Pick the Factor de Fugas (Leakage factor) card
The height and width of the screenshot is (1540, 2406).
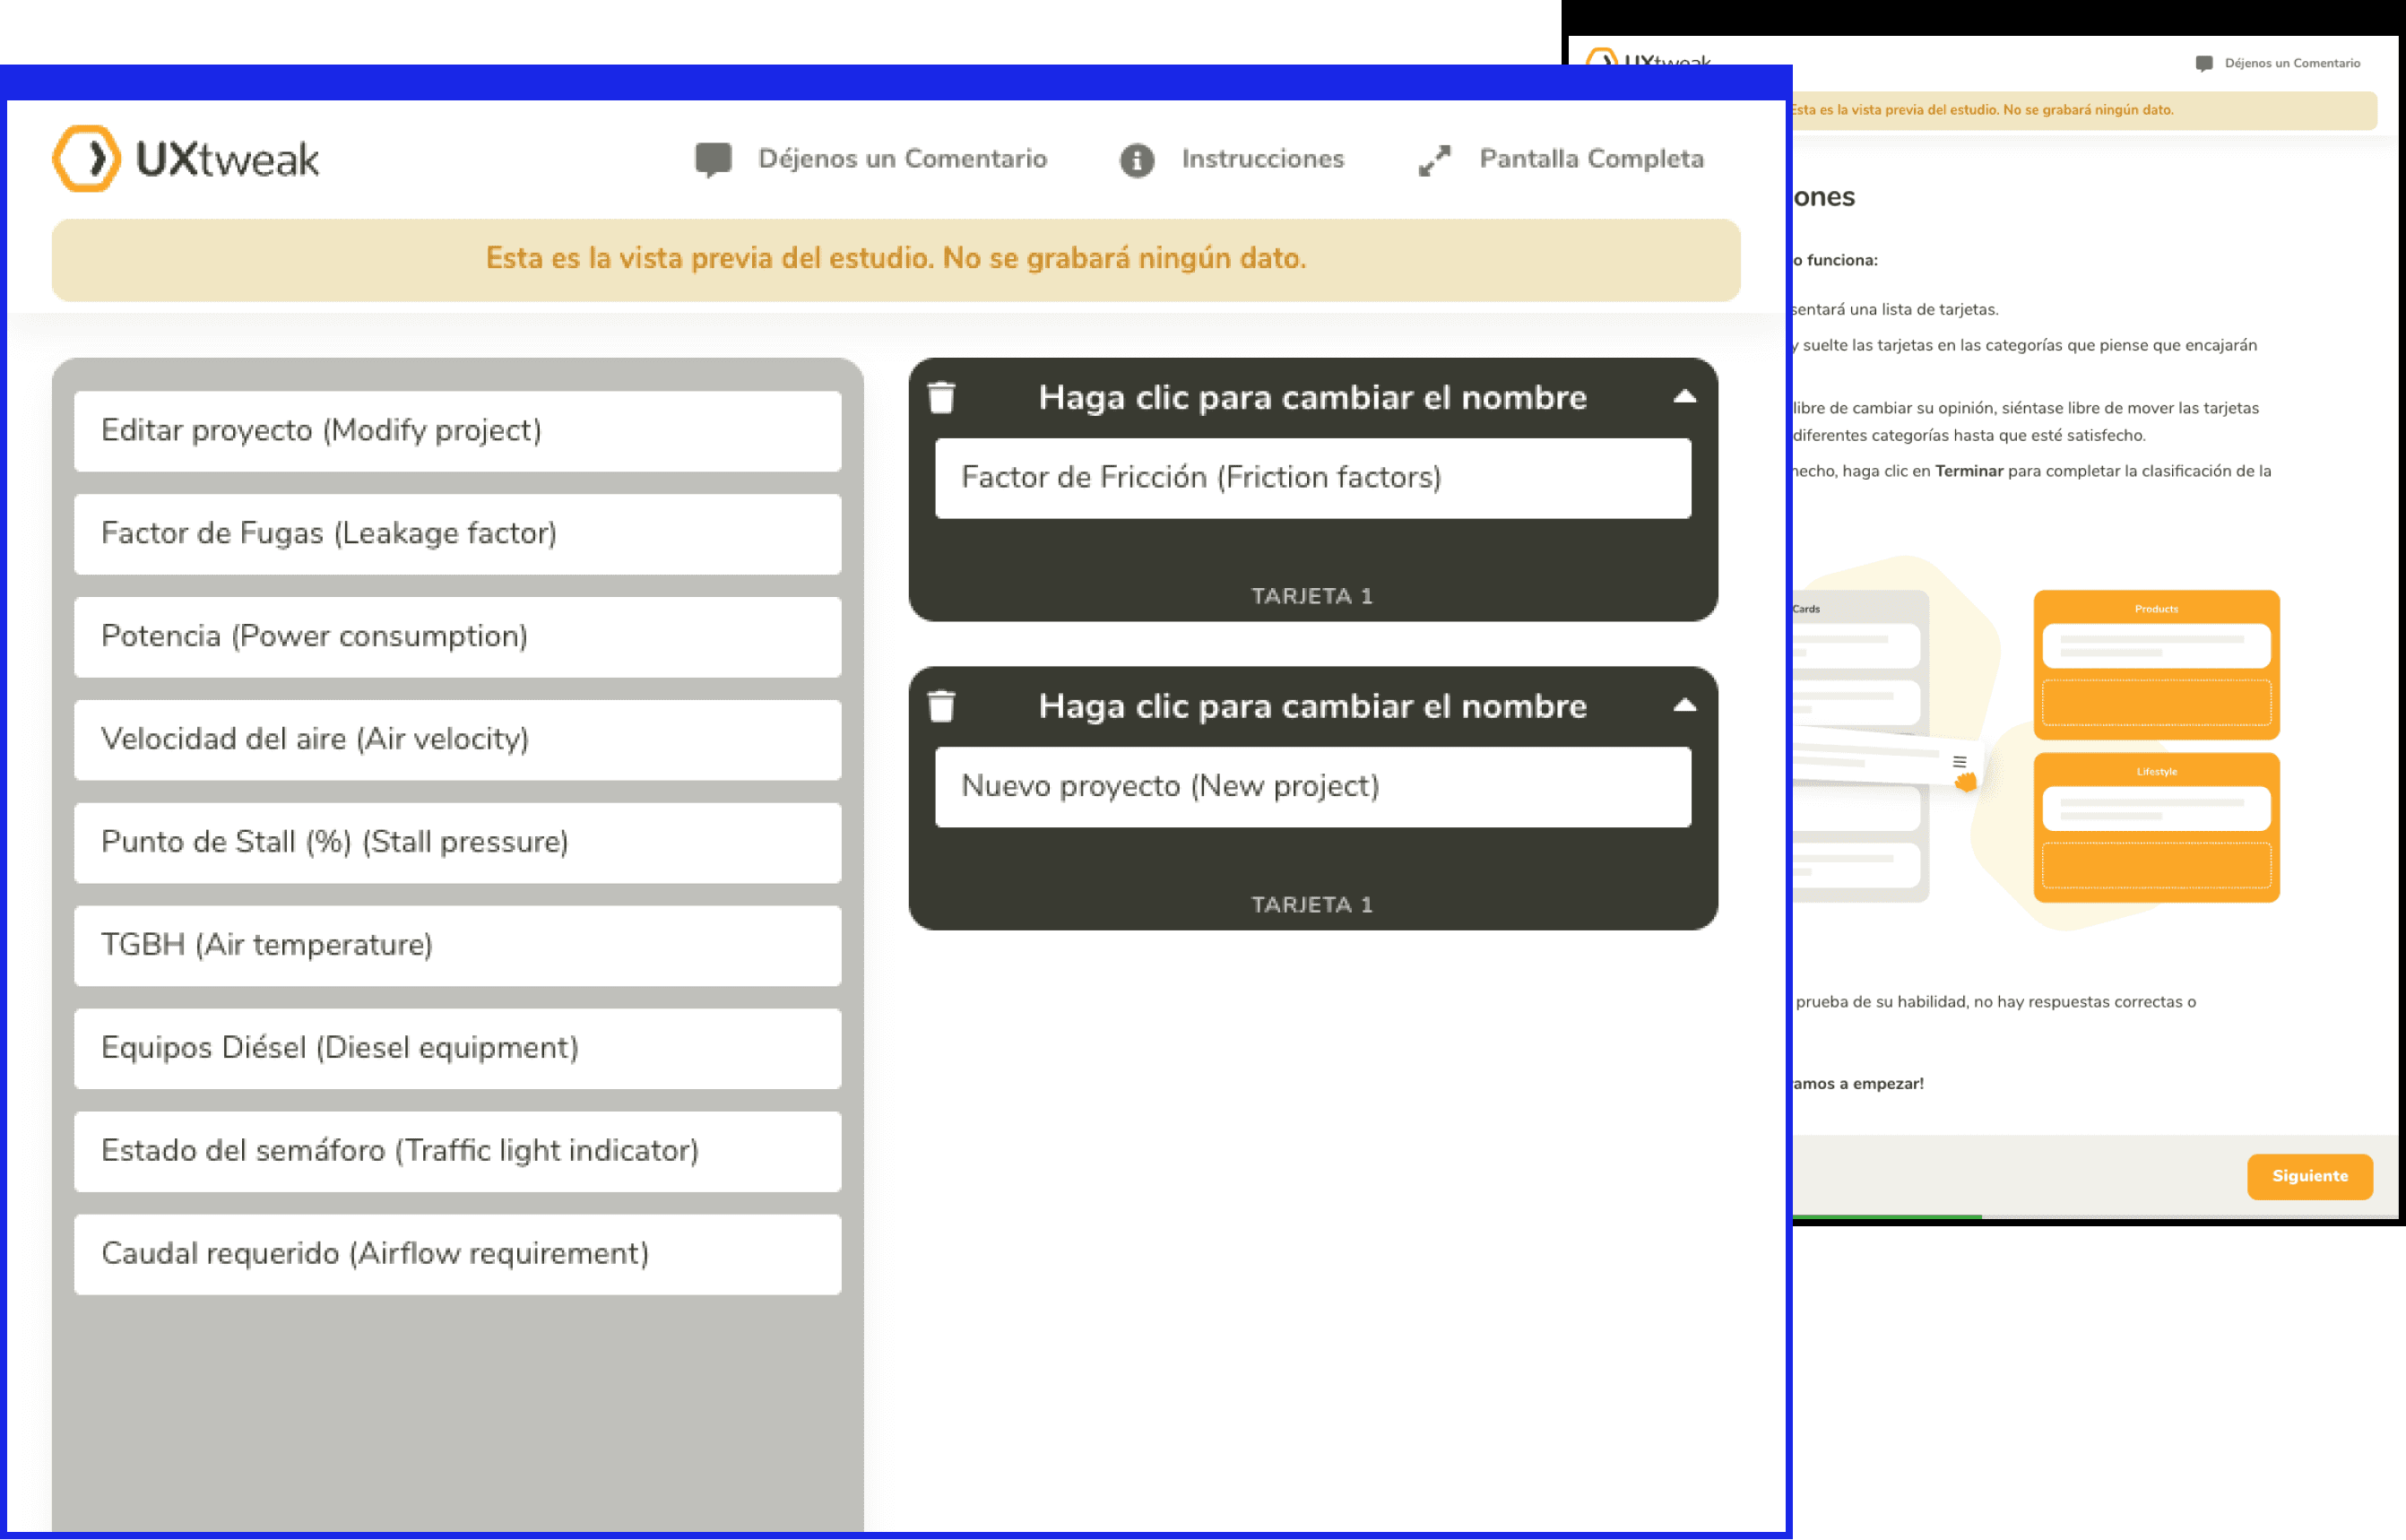click(x=457, y=534)
